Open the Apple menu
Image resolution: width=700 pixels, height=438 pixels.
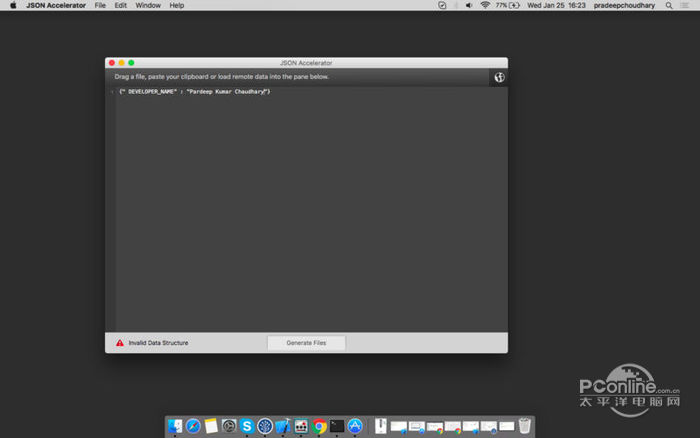click(13, 5)
